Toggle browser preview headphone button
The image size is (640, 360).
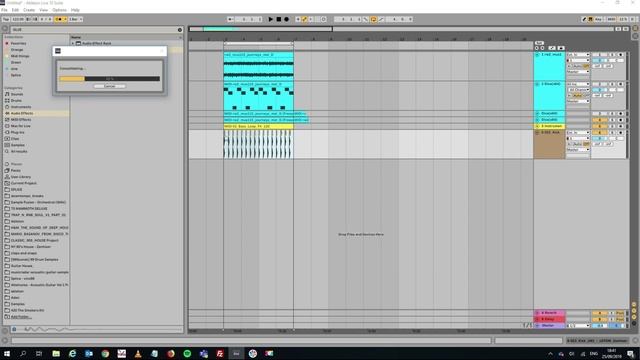[14, 329]
